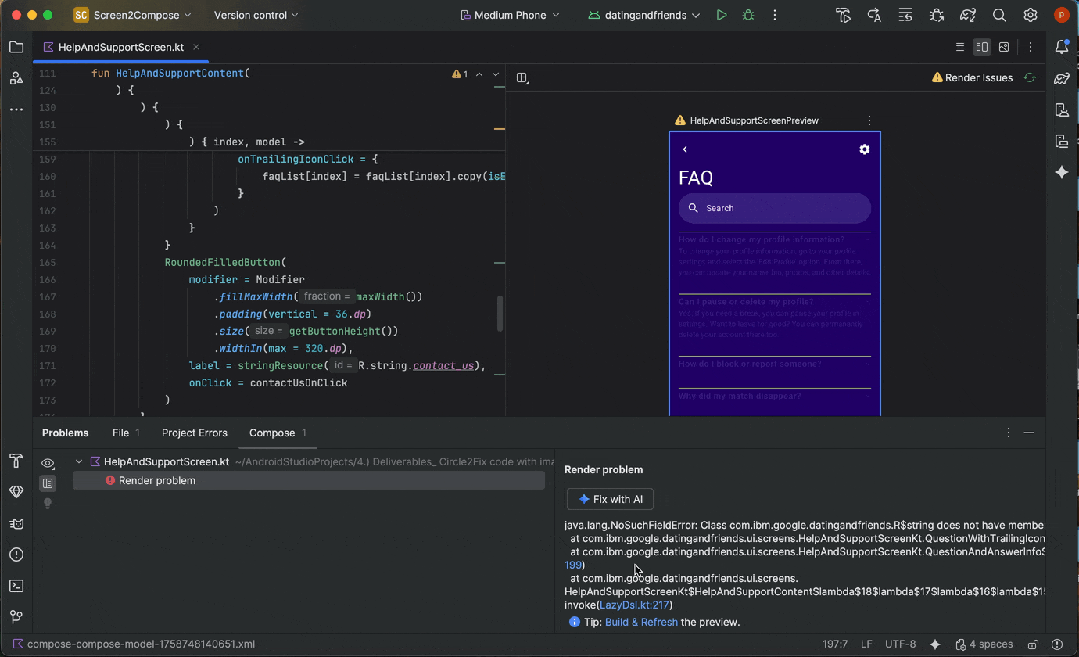Switch to the Project Errors tab
The height and width of the screenshot is (657, 1079).
194,433
